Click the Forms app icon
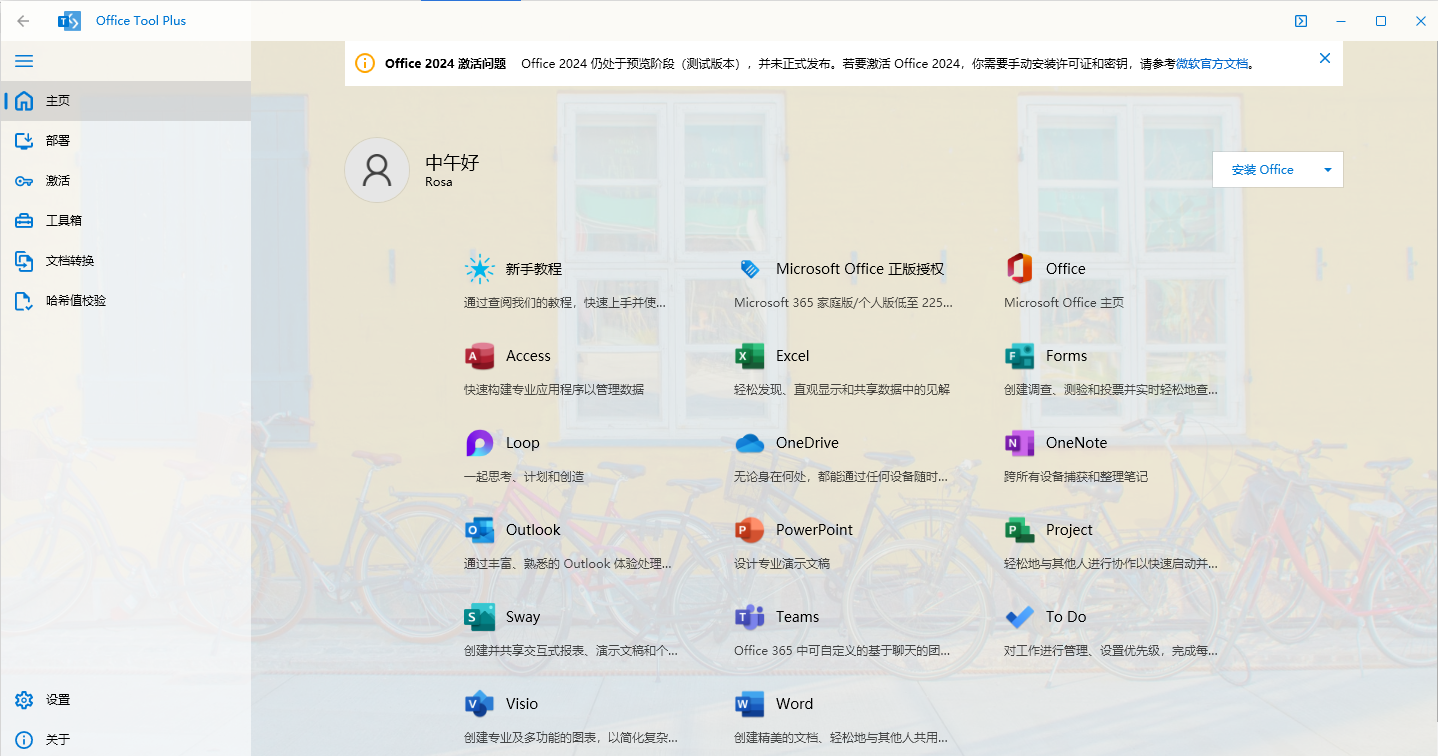 (x=1020, y=356)
